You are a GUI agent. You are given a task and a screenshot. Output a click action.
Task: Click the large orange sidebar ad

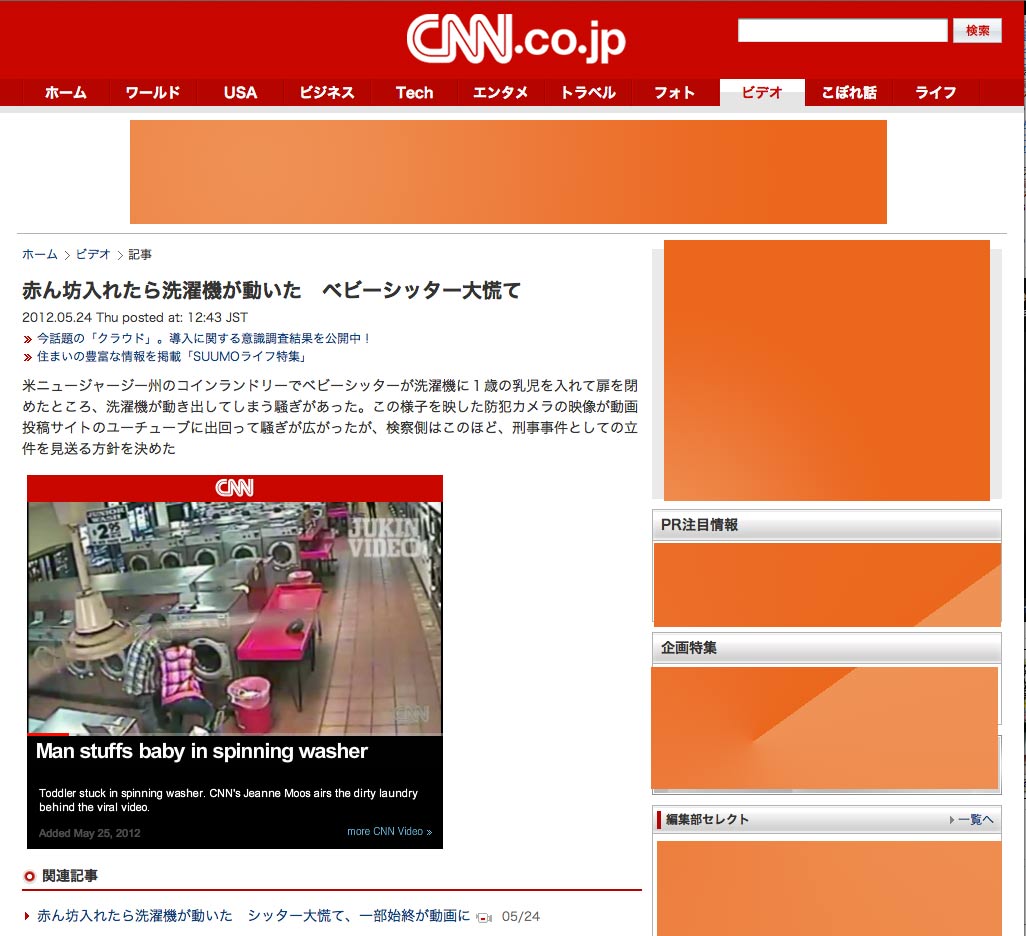click(x=826, y=370)
